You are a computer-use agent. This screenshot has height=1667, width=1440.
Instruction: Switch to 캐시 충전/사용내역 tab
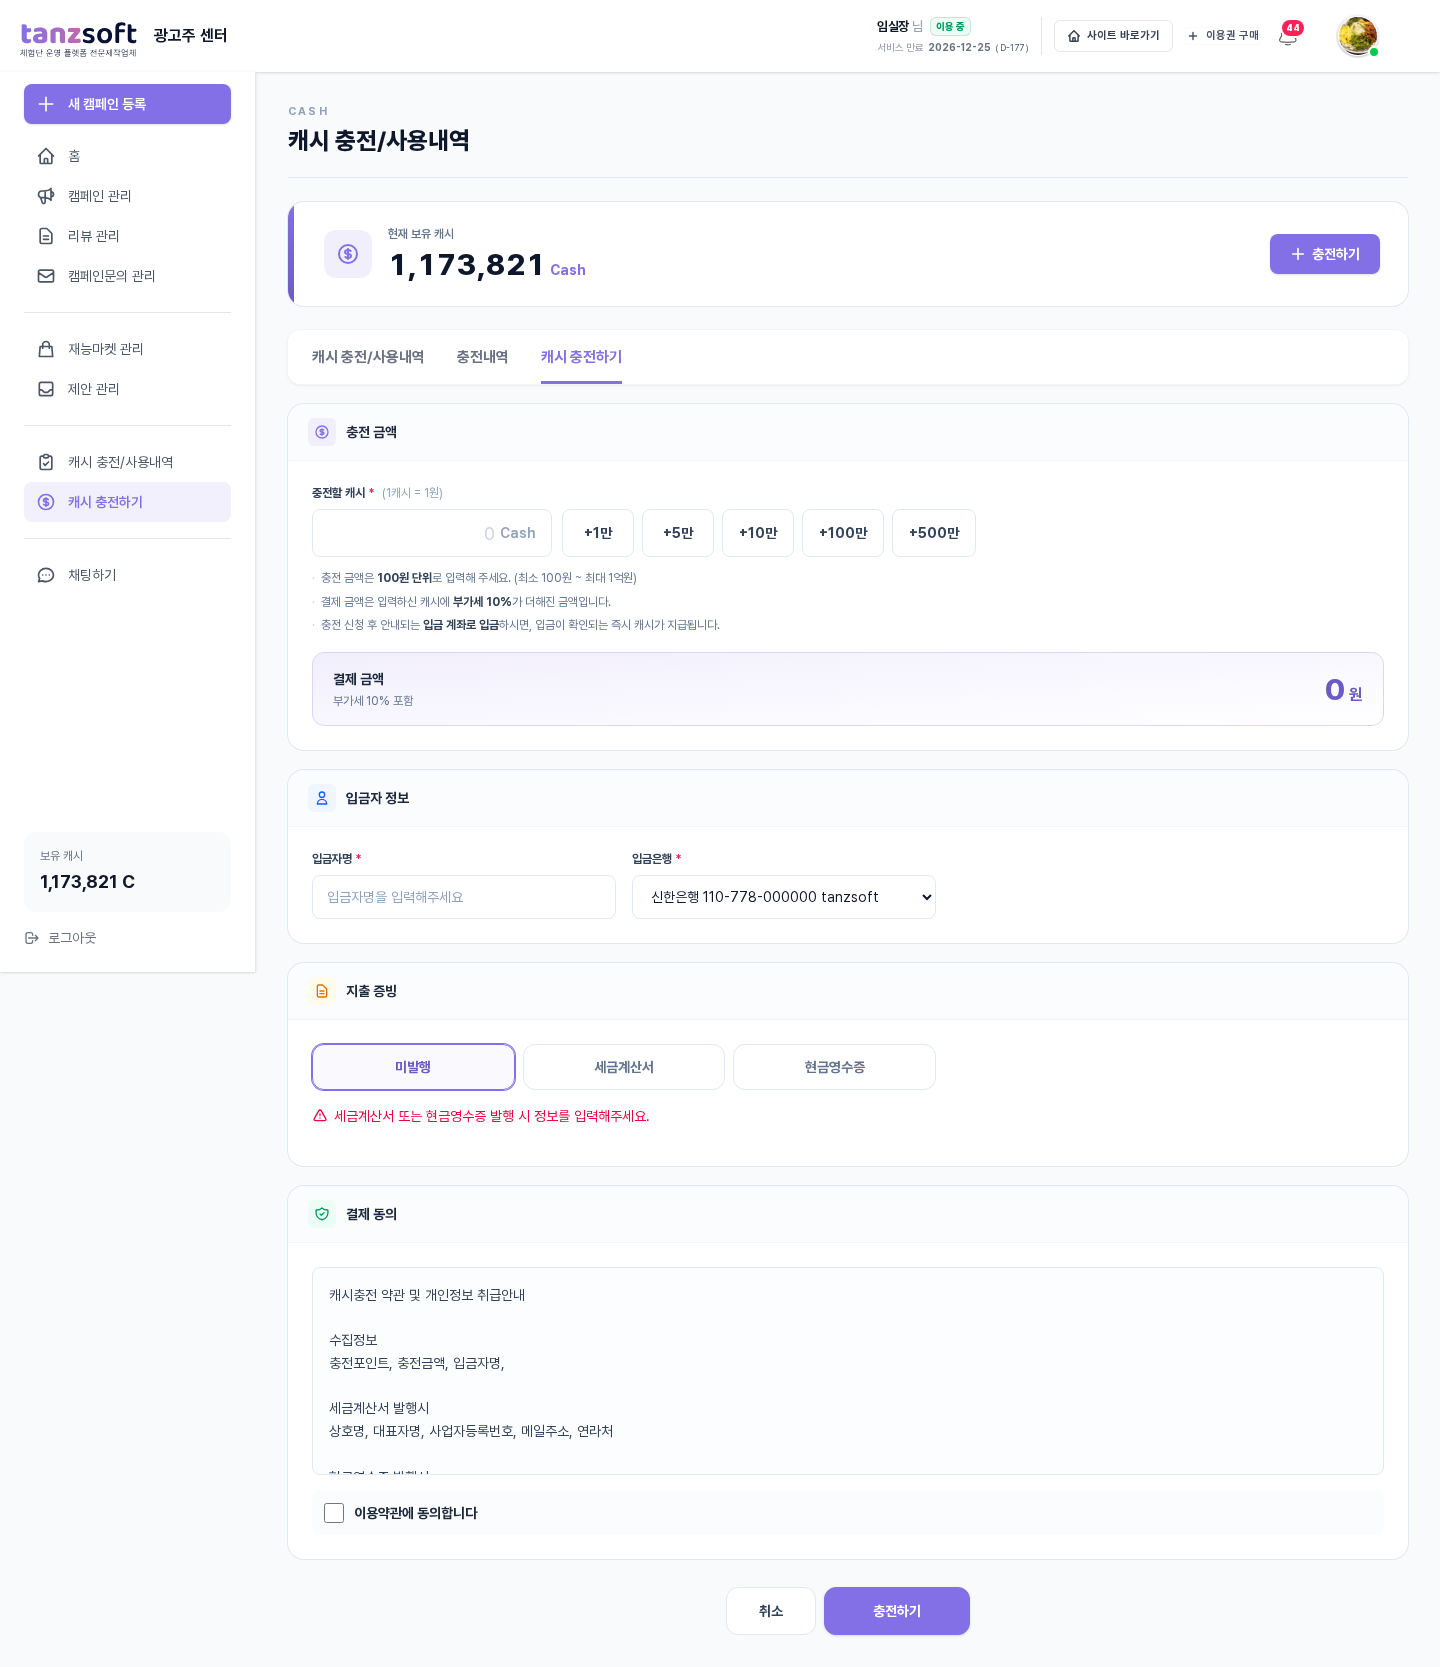tap(368, 357)
